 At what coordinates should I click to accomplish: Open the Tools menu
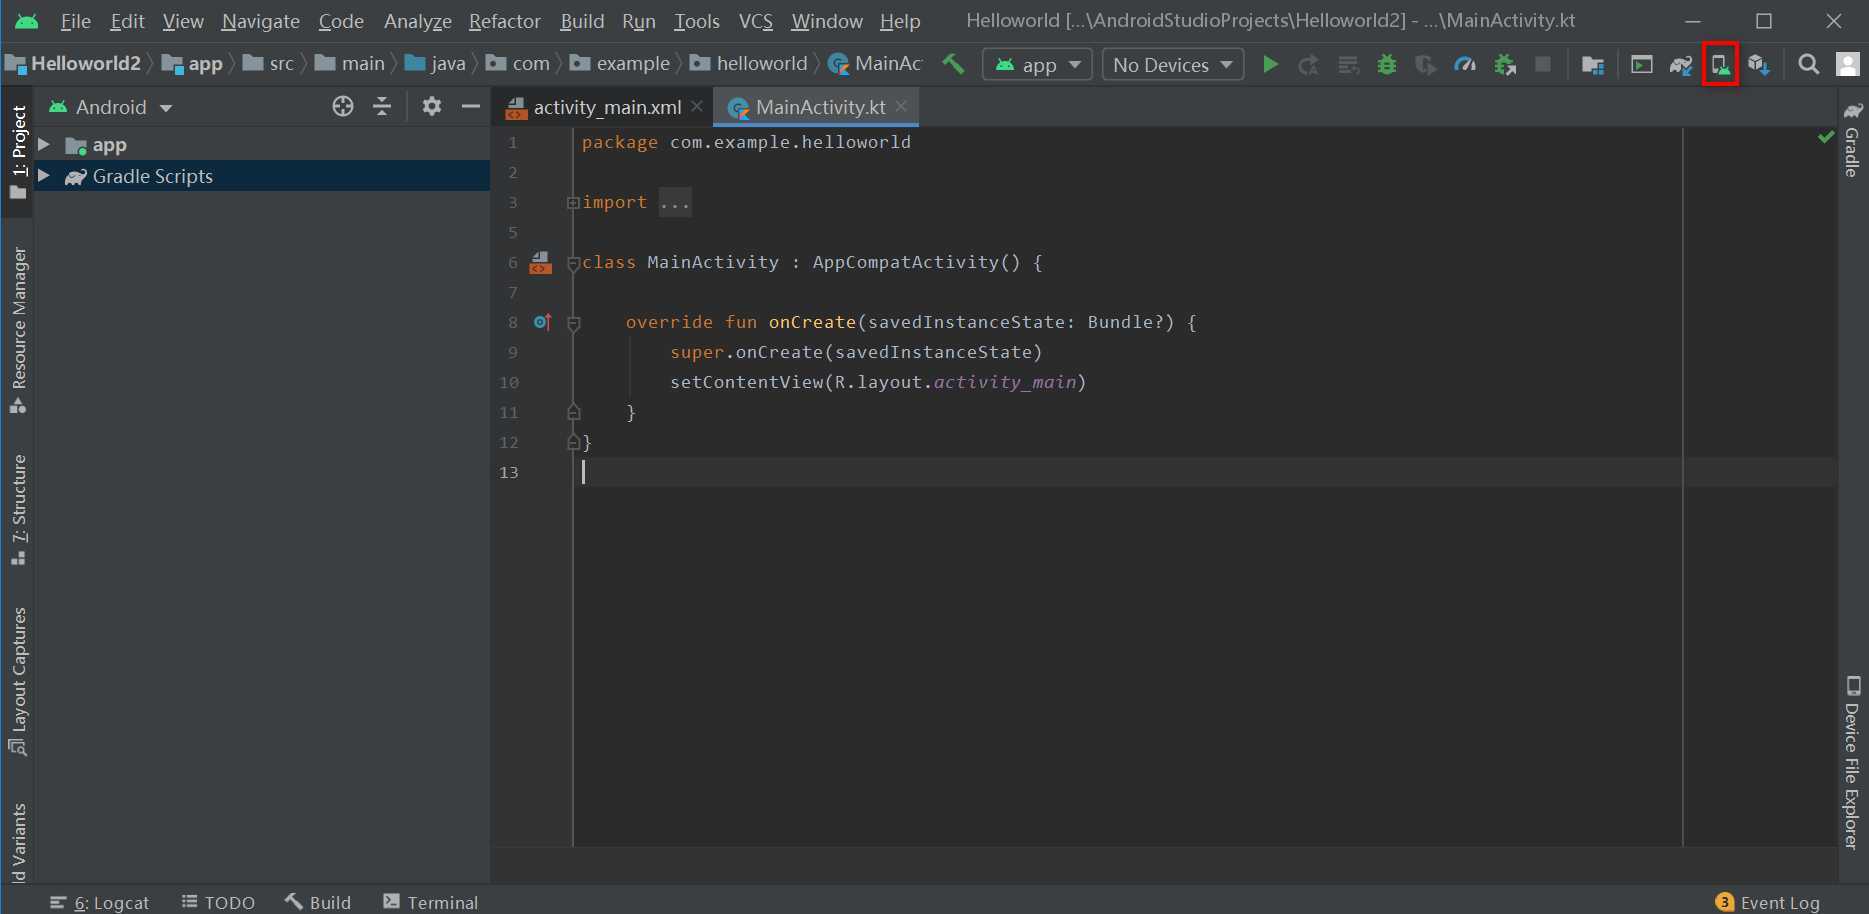pyautogui.click(x=697, y=21)
